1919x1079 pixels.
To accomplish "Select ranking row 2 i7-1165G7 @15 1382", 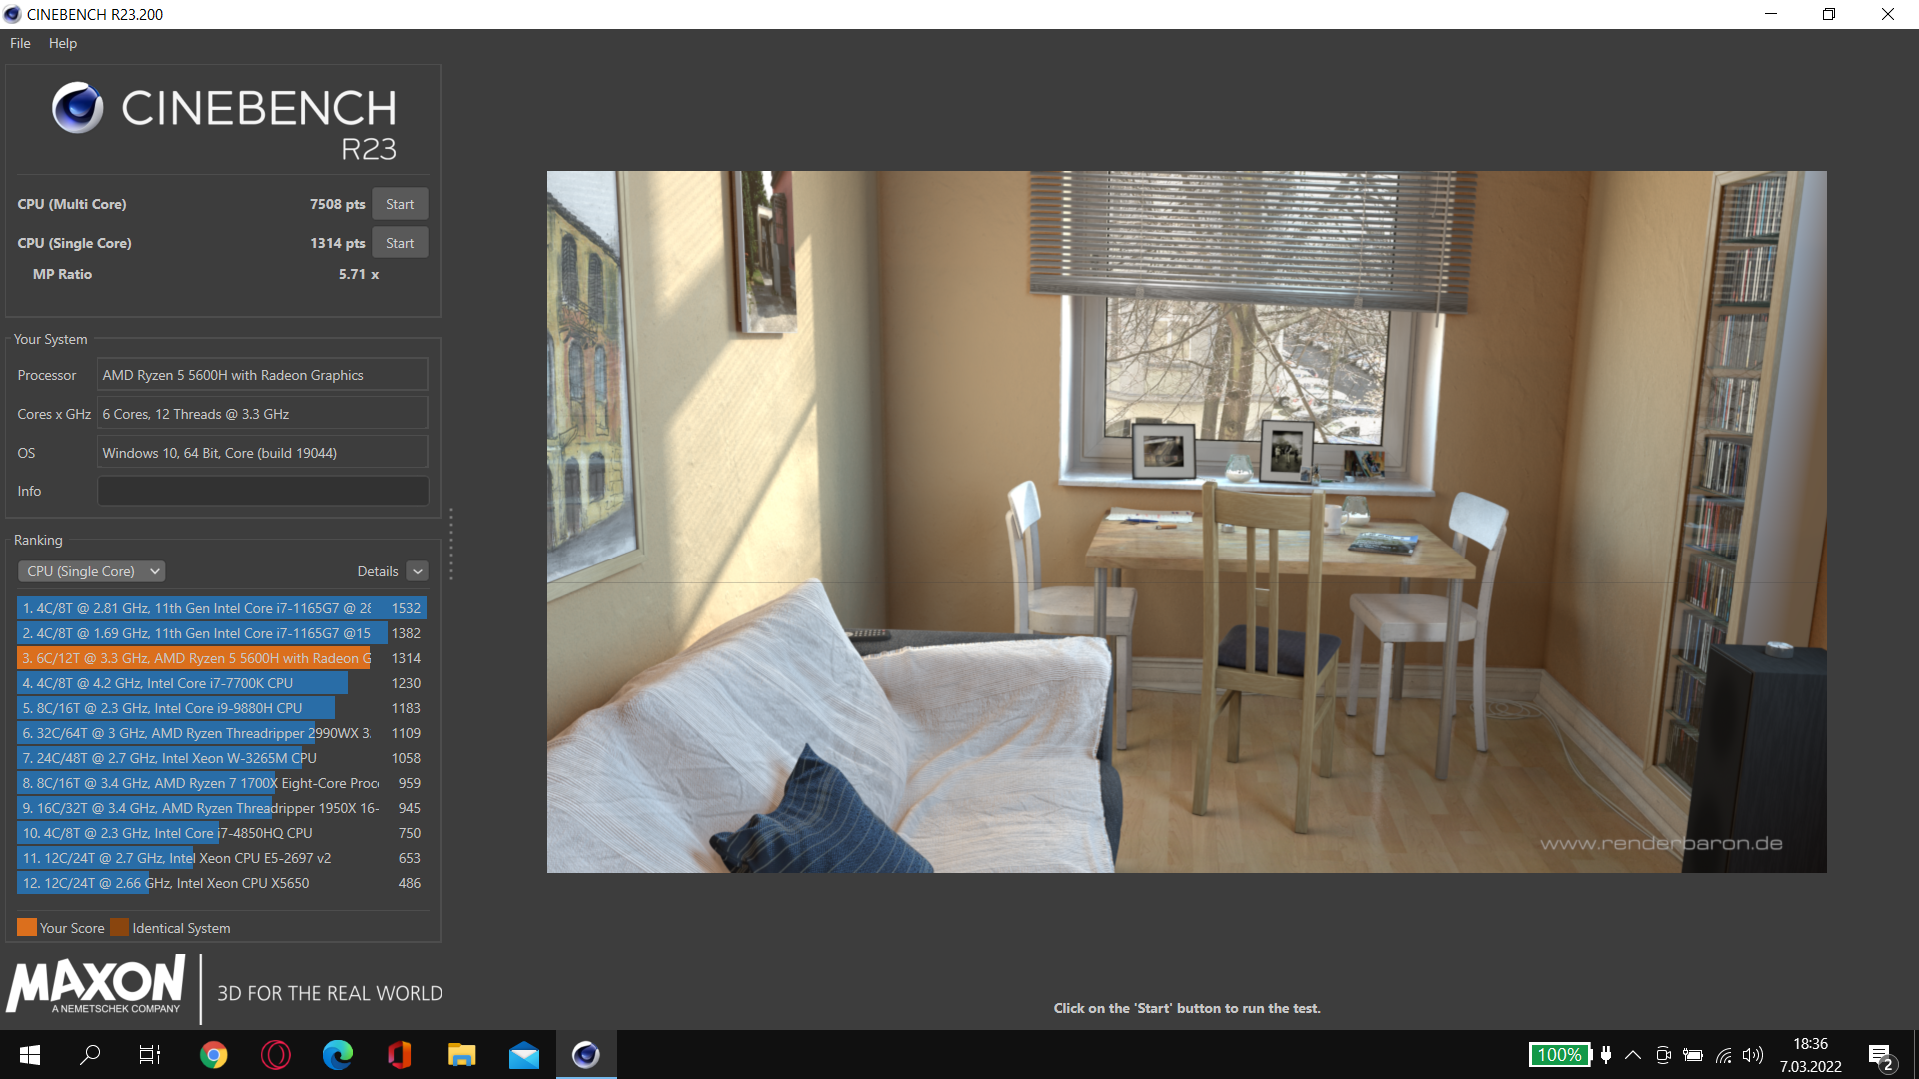I will (222, 633).
